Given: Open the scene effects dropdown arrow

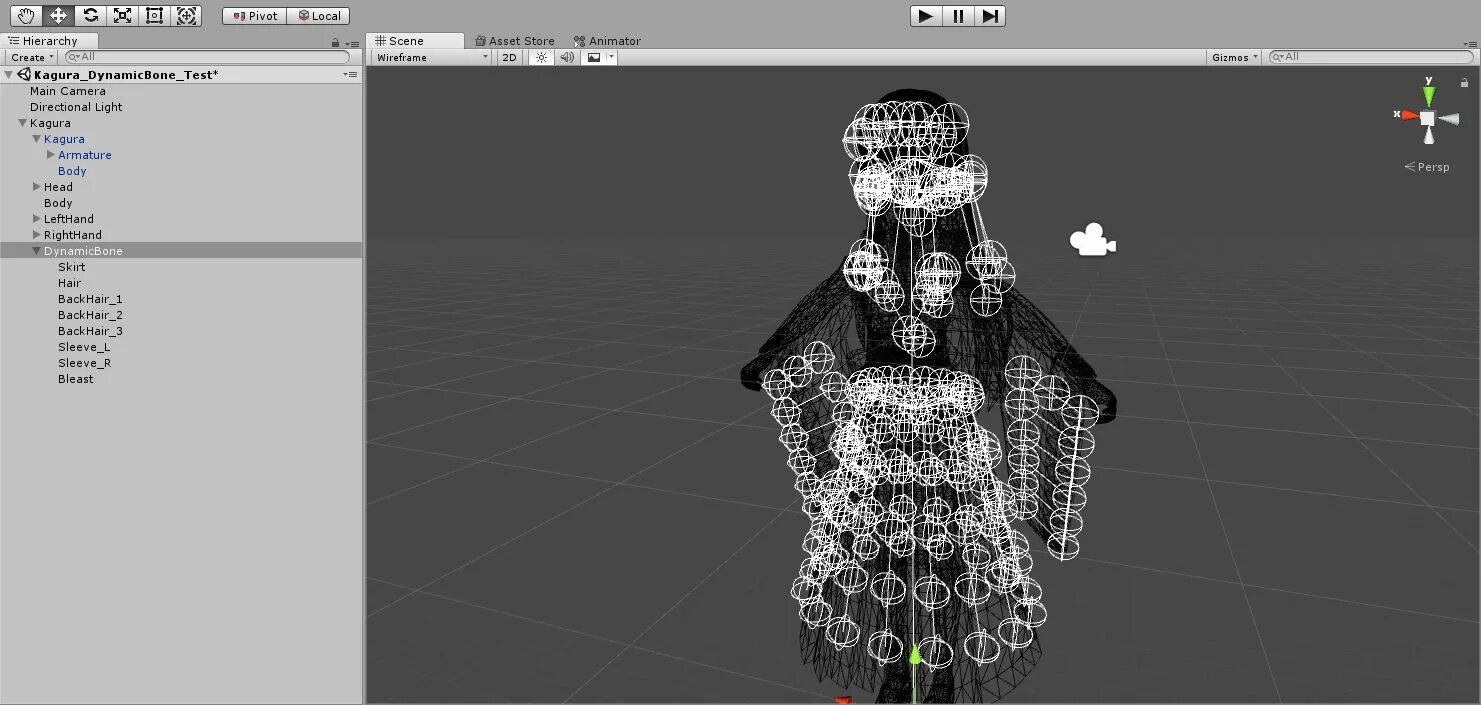Looking at the screenshot, I should [x=611, y=57].
